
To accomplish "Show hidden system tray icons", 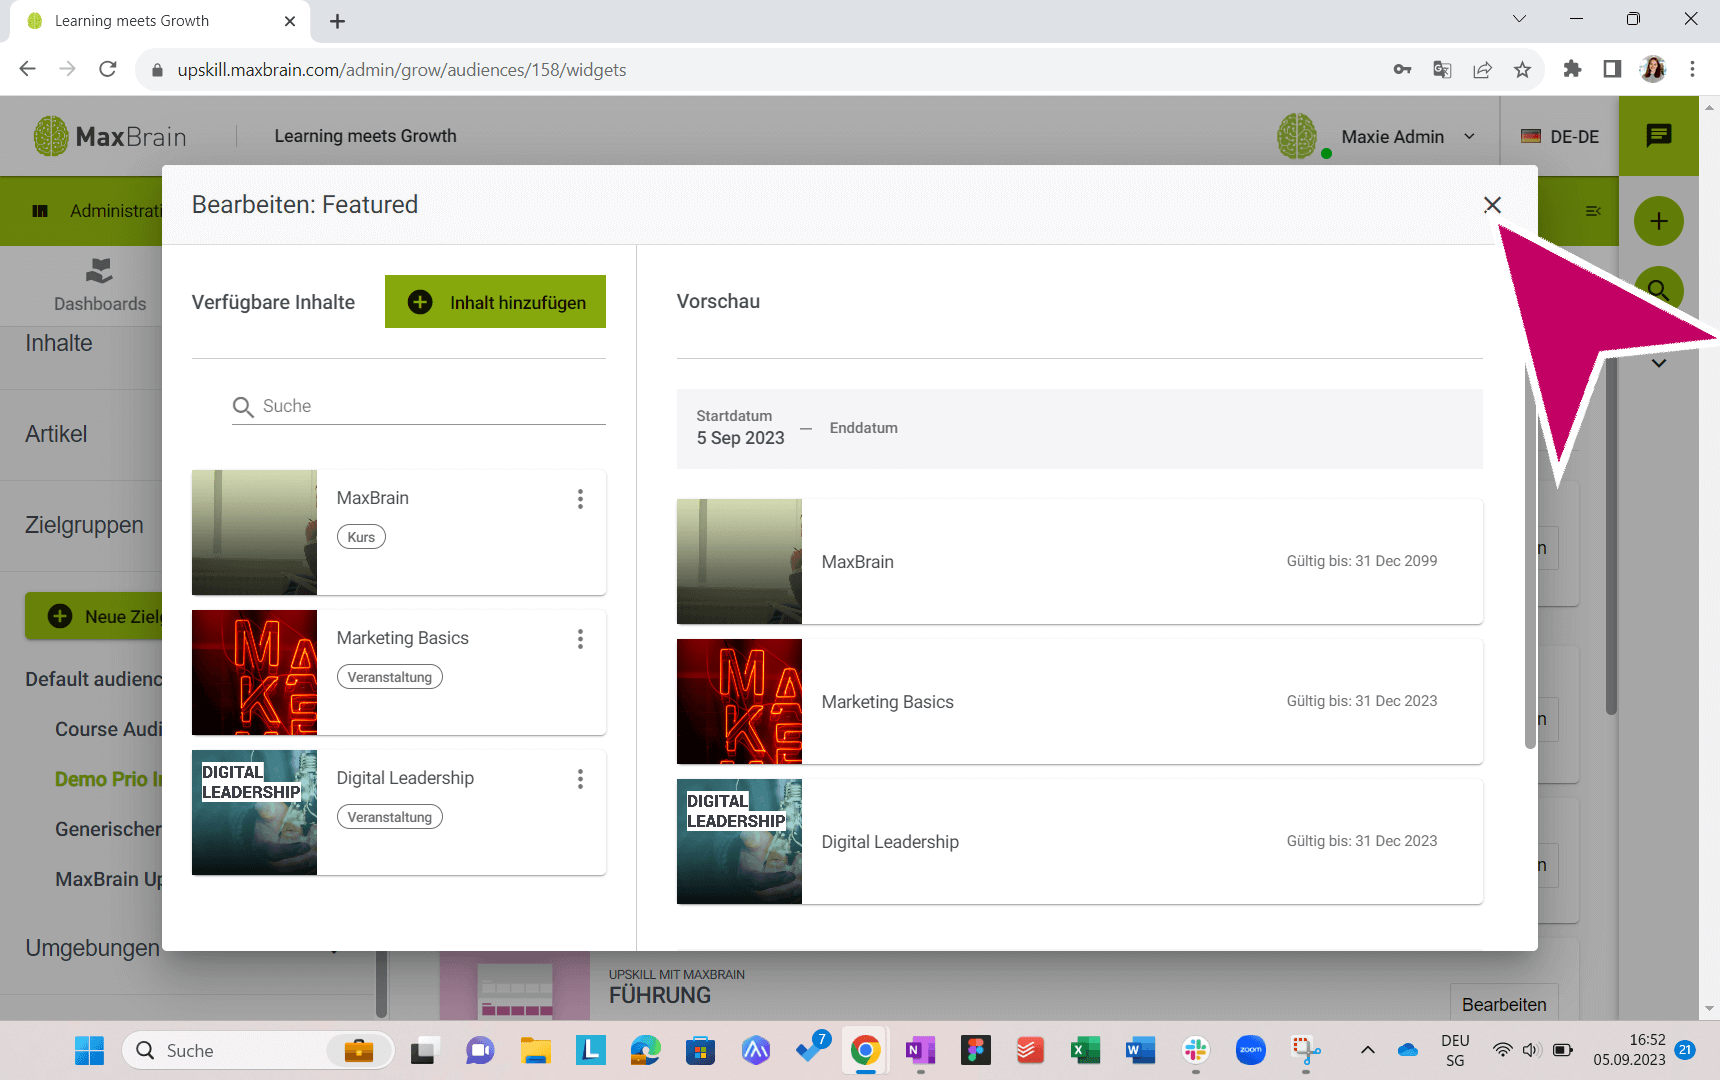I will coord(1367,1050).
